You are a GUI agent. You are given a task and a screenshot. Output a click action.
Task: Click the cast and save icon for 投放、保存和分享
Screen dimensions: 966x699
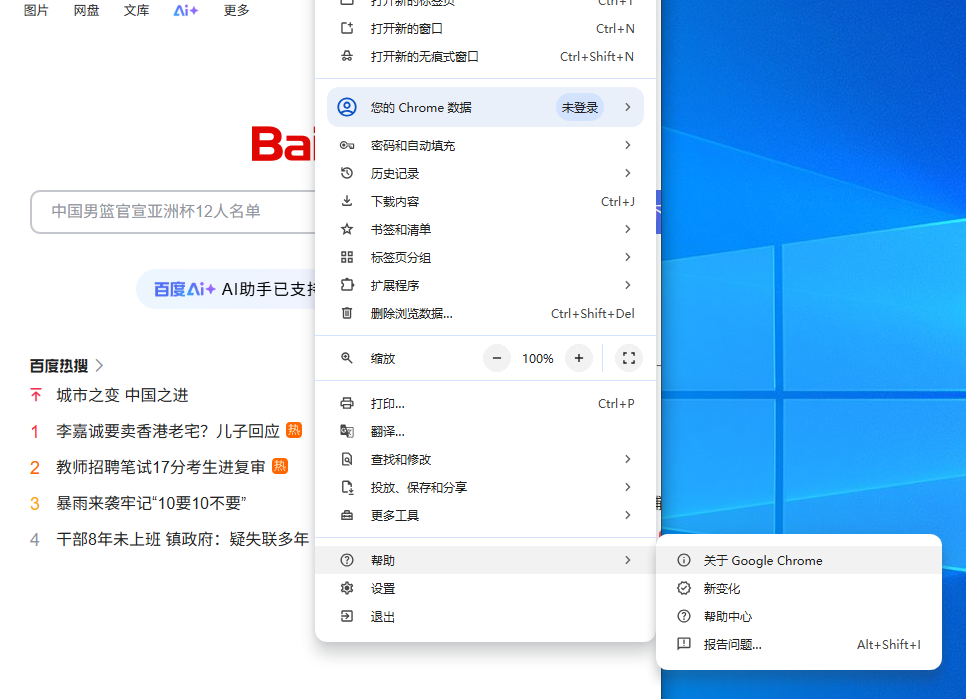point(347,487)
